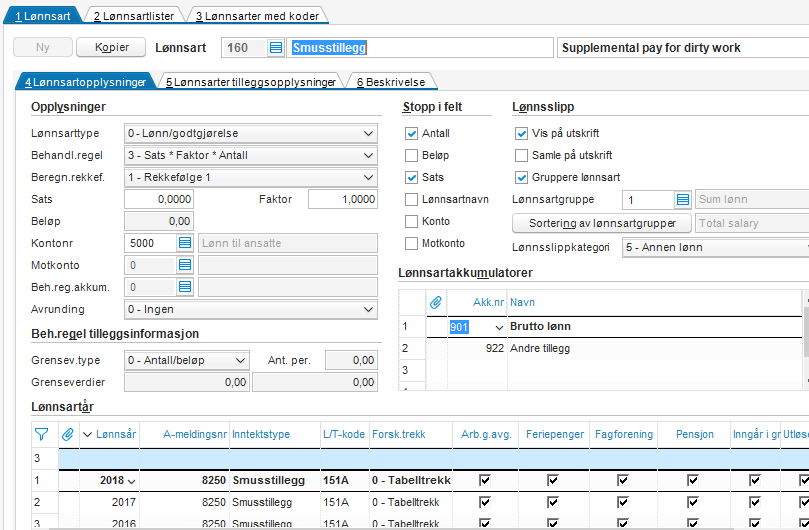Toggle Sats checkbox under Stopp i felt
The height and width of the screenshot is (530, 809).
(x=411, y=178)
